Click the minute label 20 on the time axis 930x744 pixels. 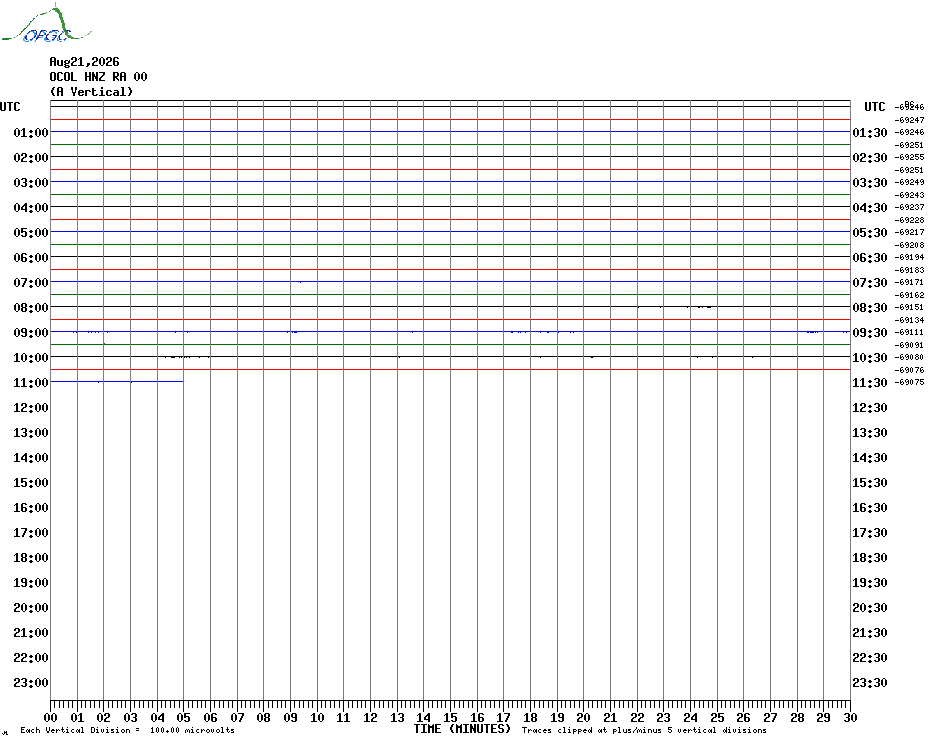(x=584, y=718)
